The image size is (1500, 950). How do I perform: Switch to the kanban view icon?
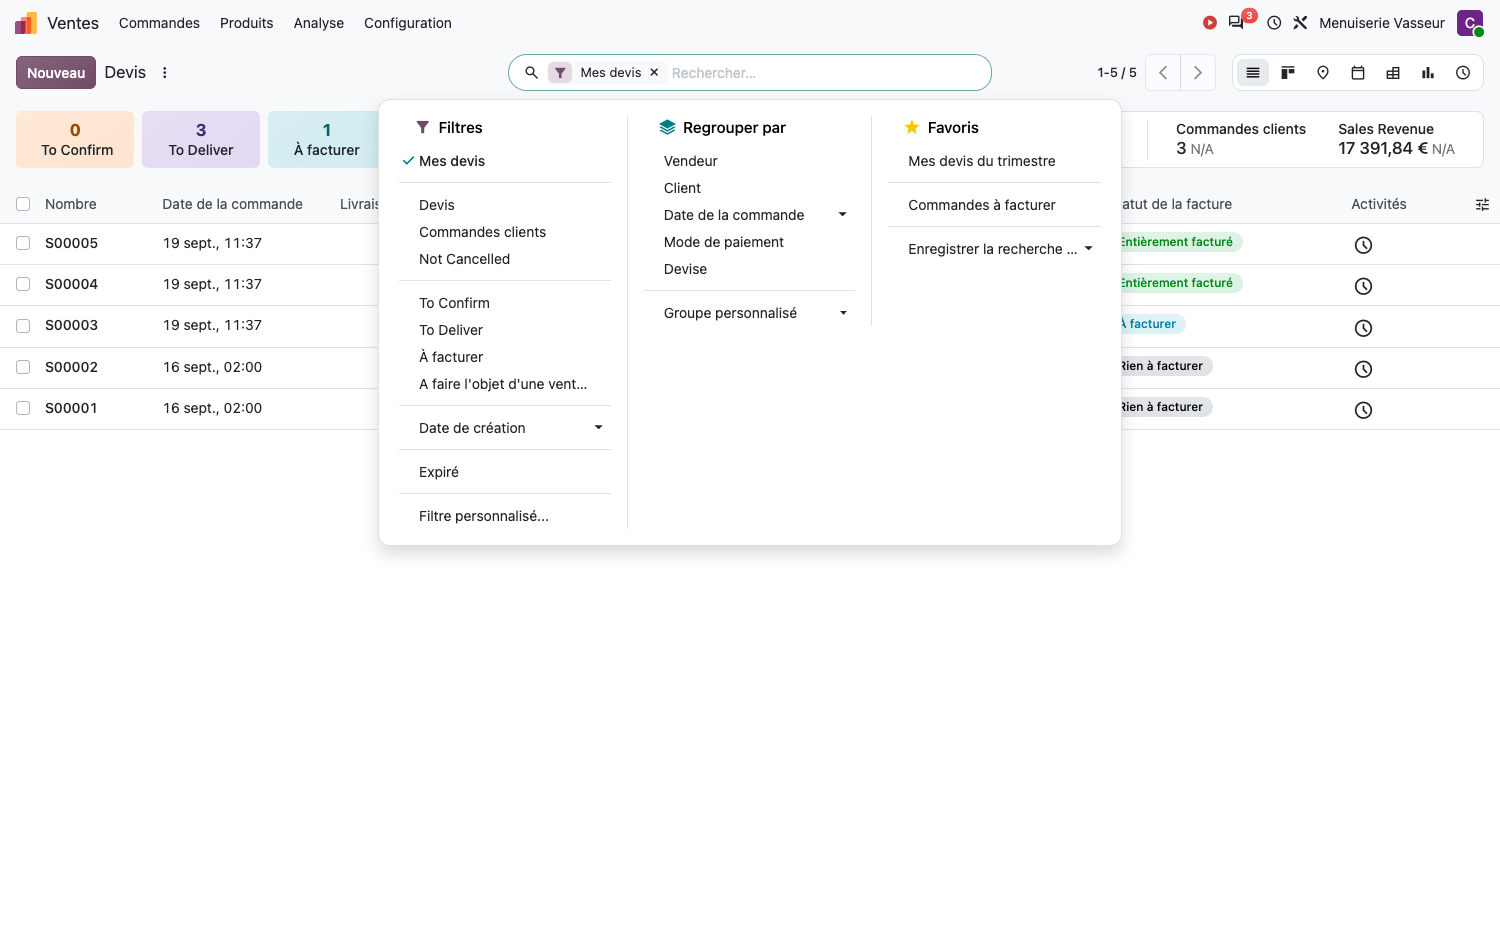tap(1288, 73)
